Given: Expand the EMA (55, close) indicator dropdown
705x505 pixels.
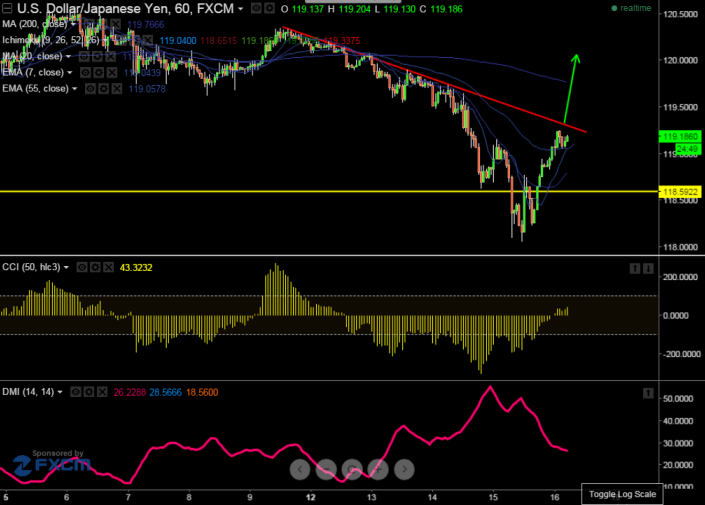Looking at the screenshot, I should coord(75,89).
